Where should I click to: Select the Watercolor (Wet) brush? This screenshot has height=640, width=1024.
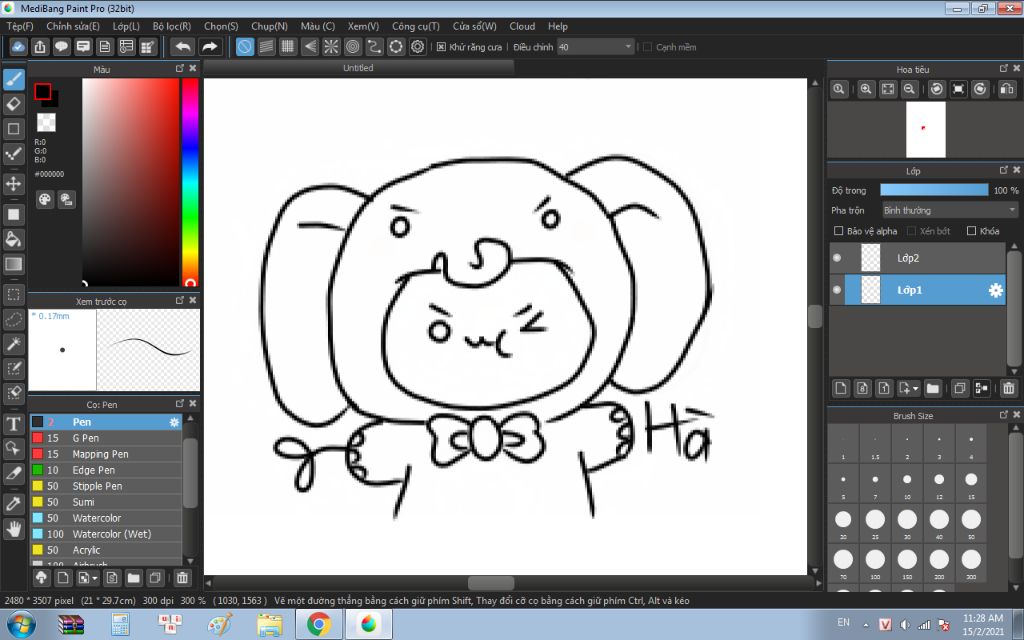tap(106, 534)
